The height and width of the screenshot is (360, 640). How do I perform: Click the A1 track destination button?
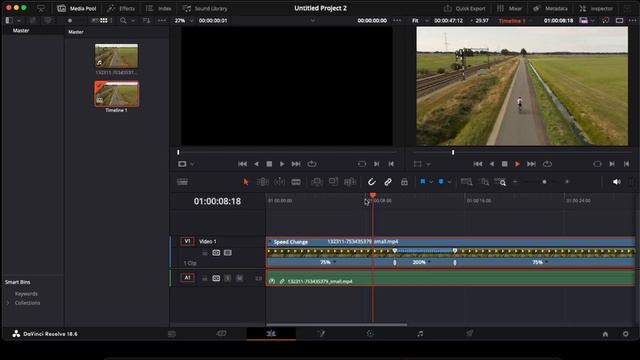point(187,278)
